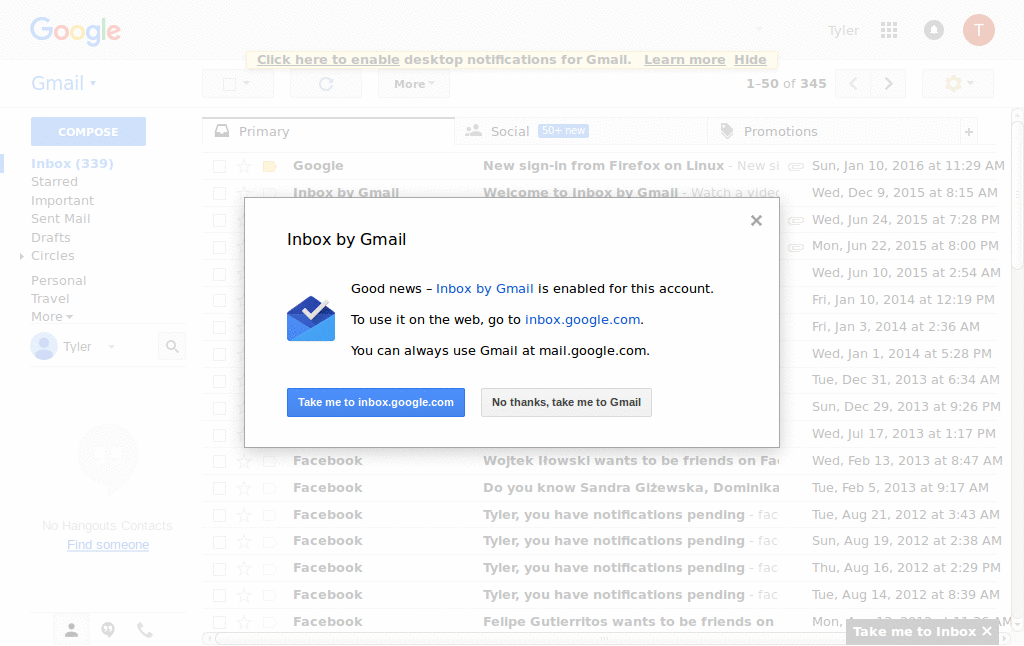Open Hangouts conversations icon
The image size is (1024, 646).
pos(108,630)
